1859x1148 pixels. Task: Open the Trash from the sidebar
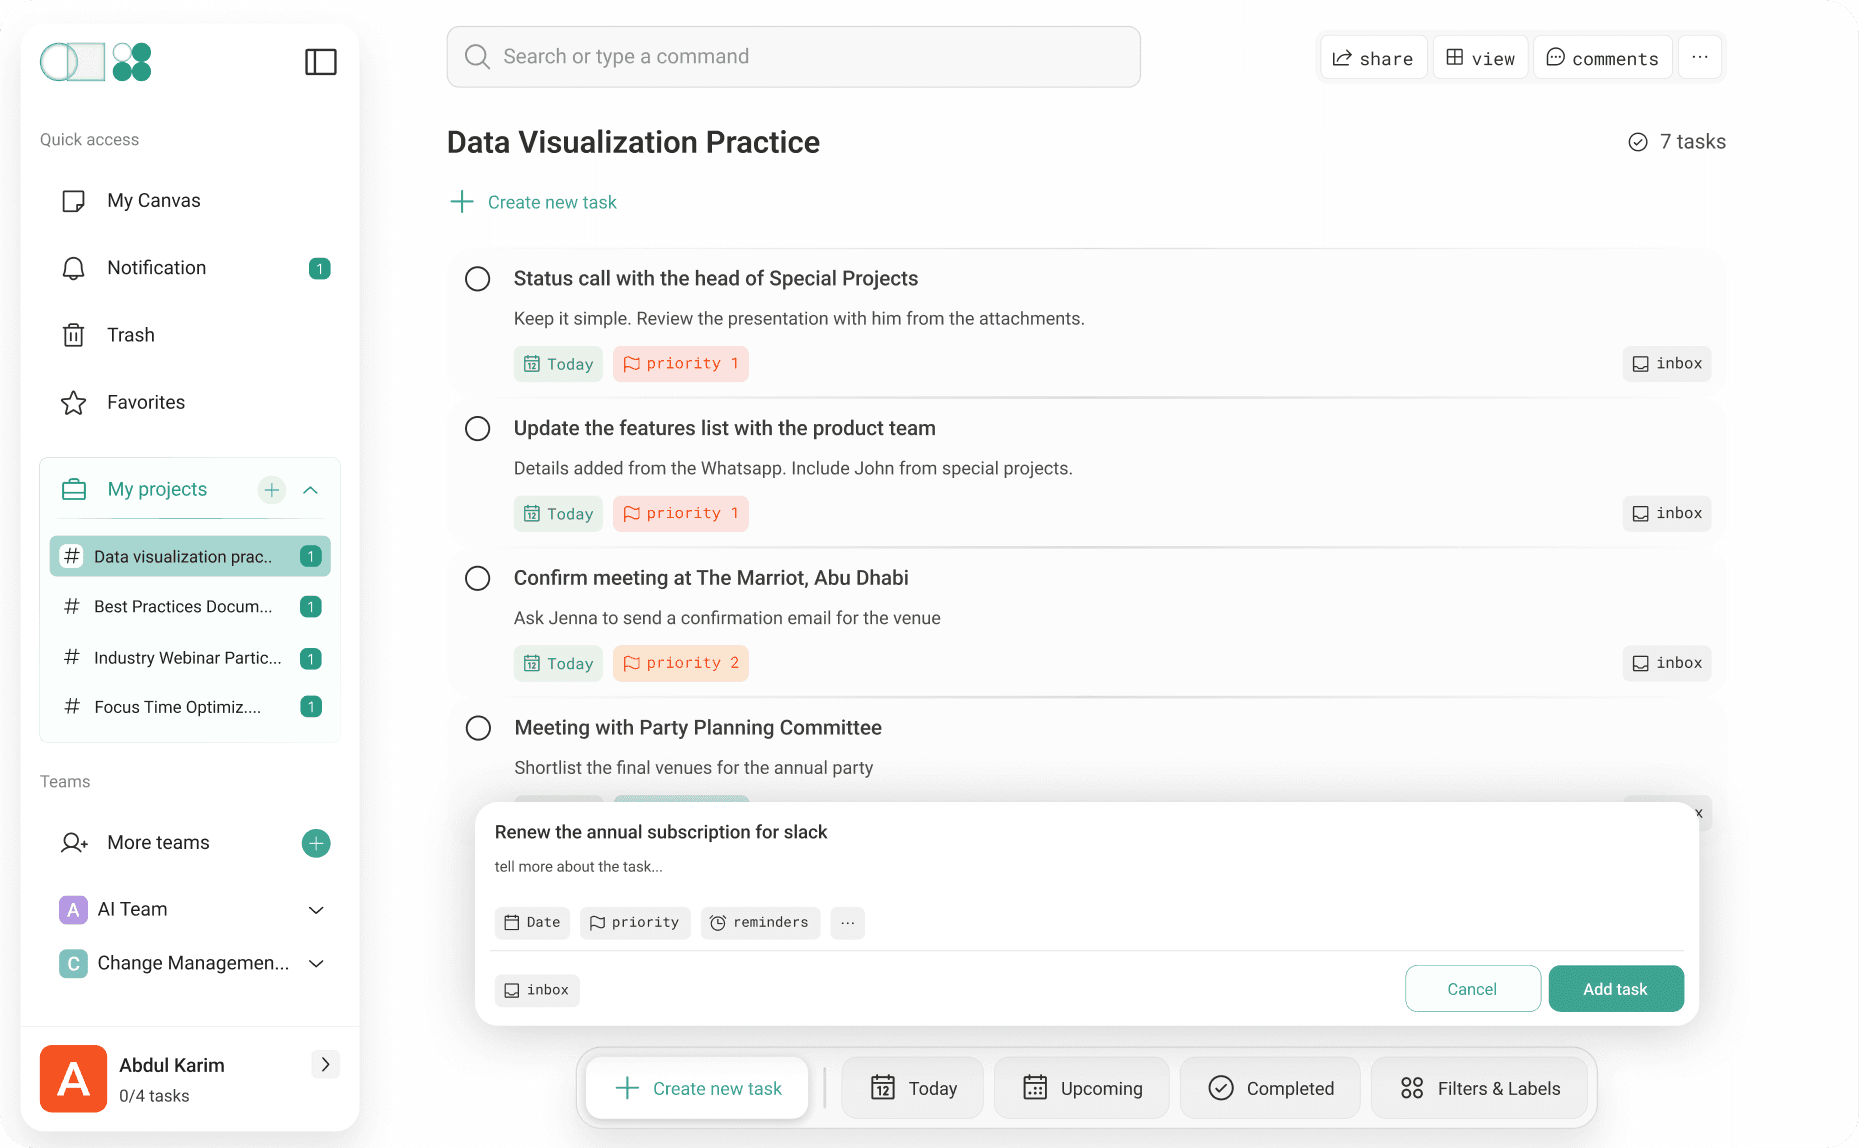(x=130, y=334)
